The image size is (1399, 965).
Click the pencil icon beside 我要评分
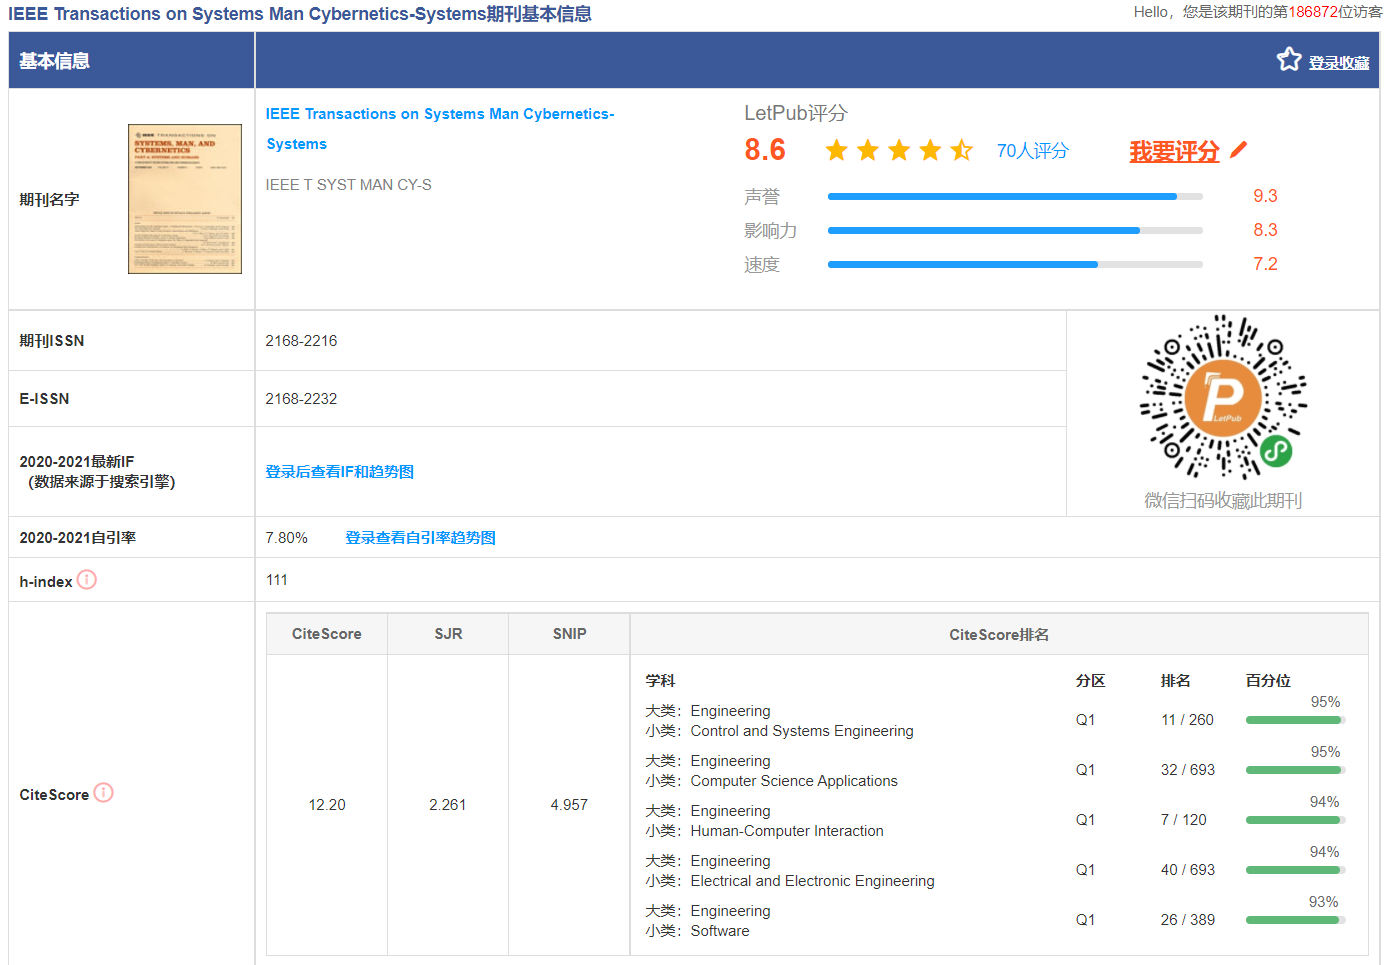[1239, 150]
